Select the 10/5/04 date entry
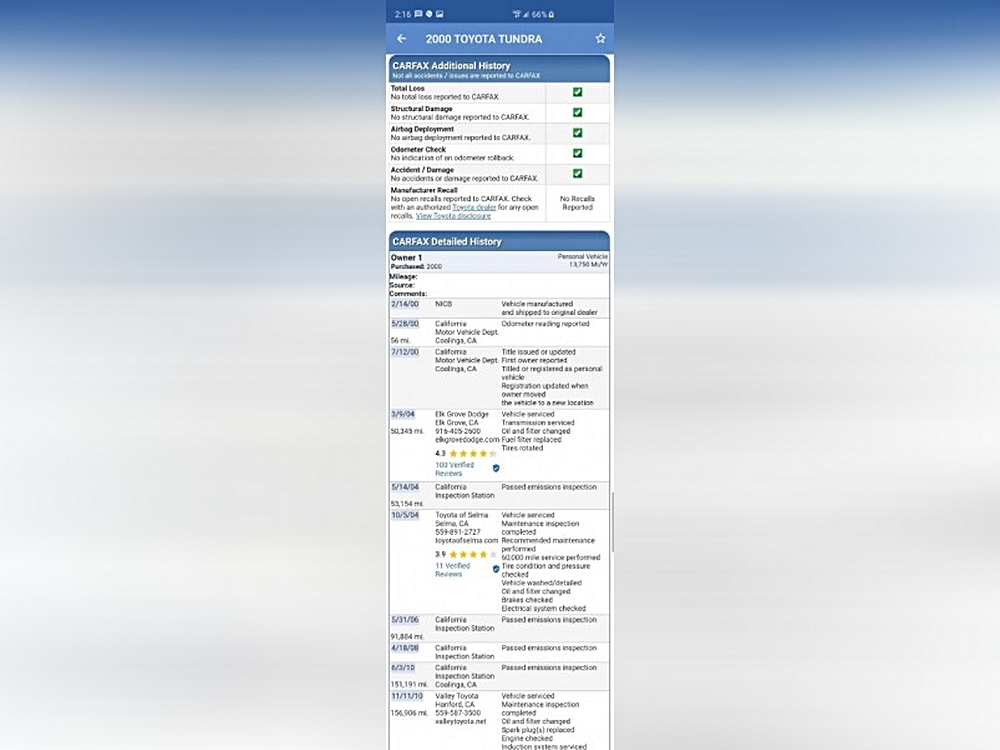This screenshot has width=1000, height=750. coord(405,515)
